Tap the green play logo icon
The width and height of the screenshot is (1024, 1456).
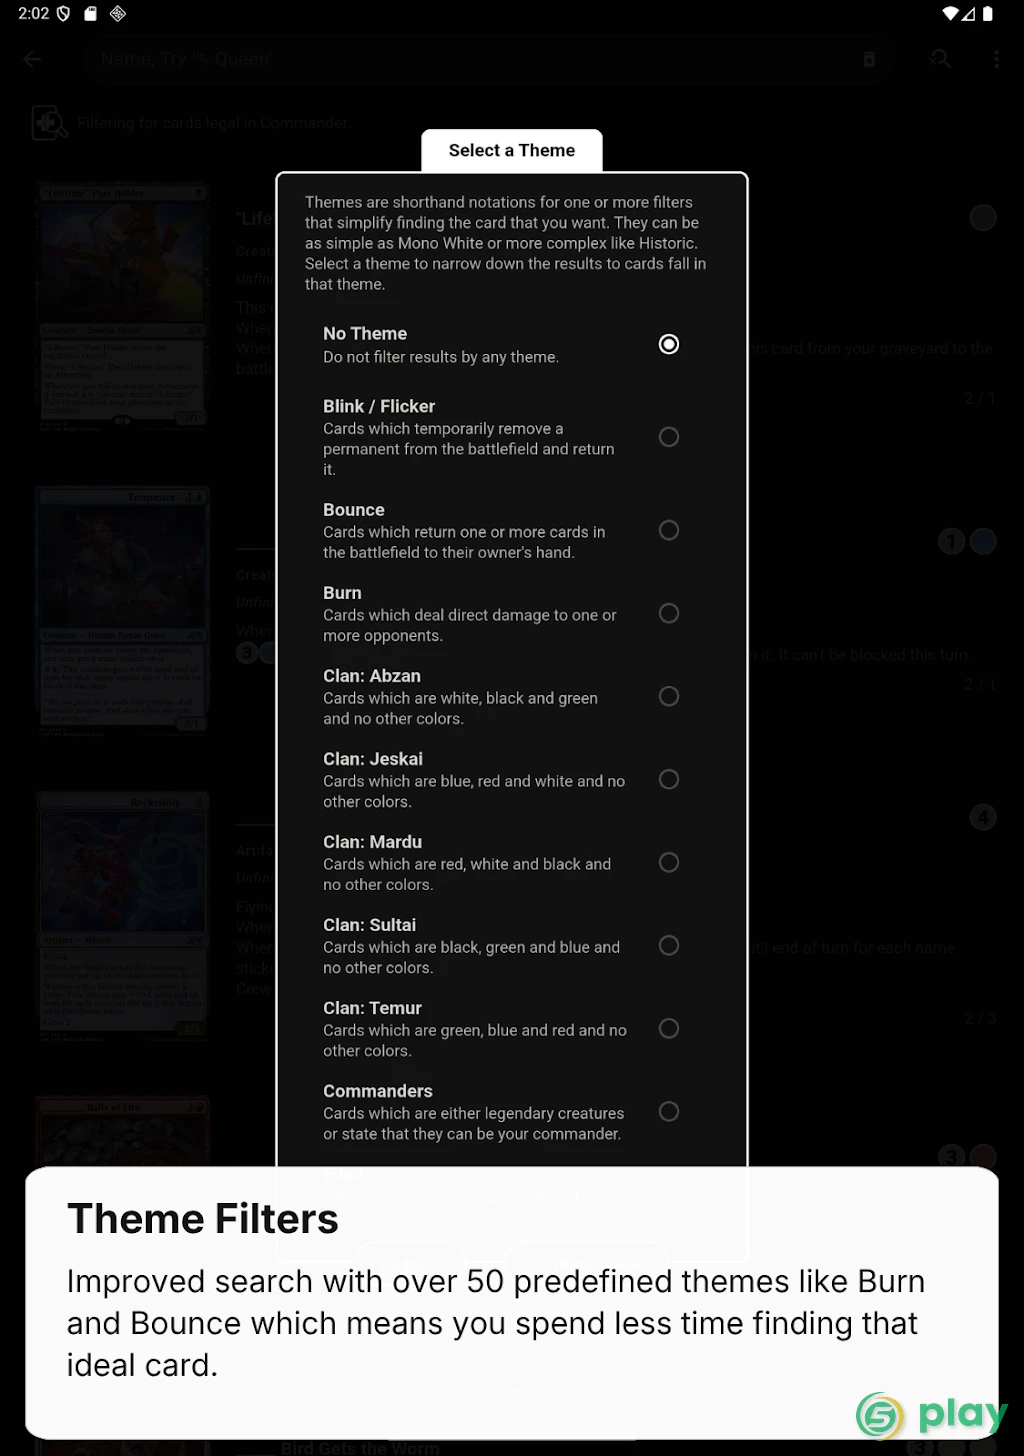[x=879, y=1415]
